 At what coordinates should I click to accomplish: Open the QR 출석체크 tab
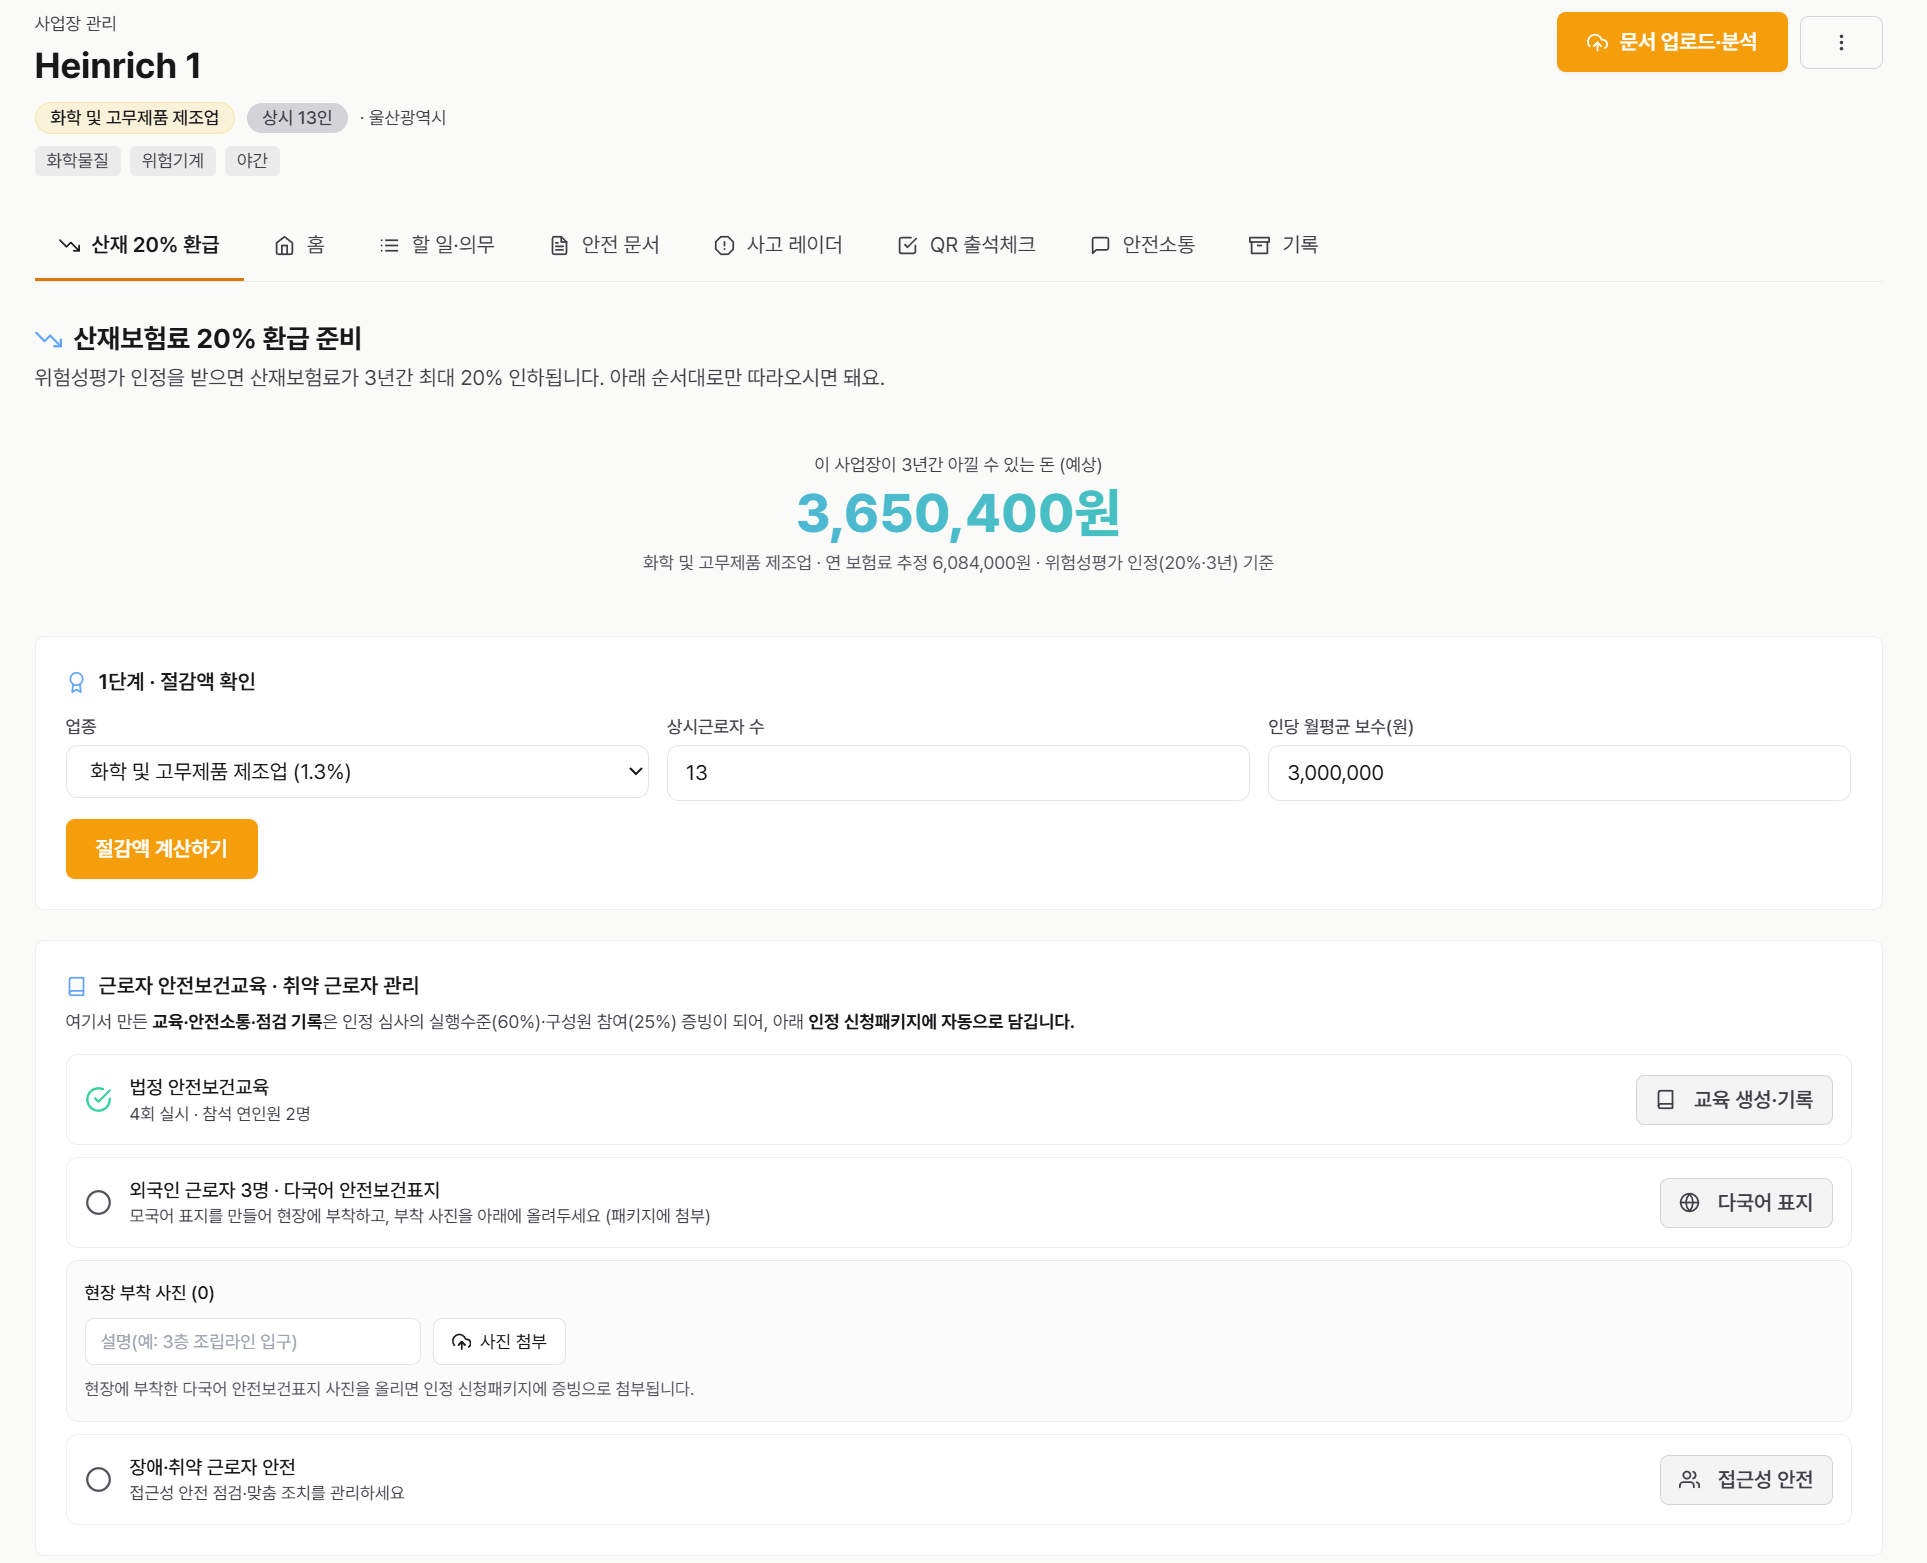[966, 245]
